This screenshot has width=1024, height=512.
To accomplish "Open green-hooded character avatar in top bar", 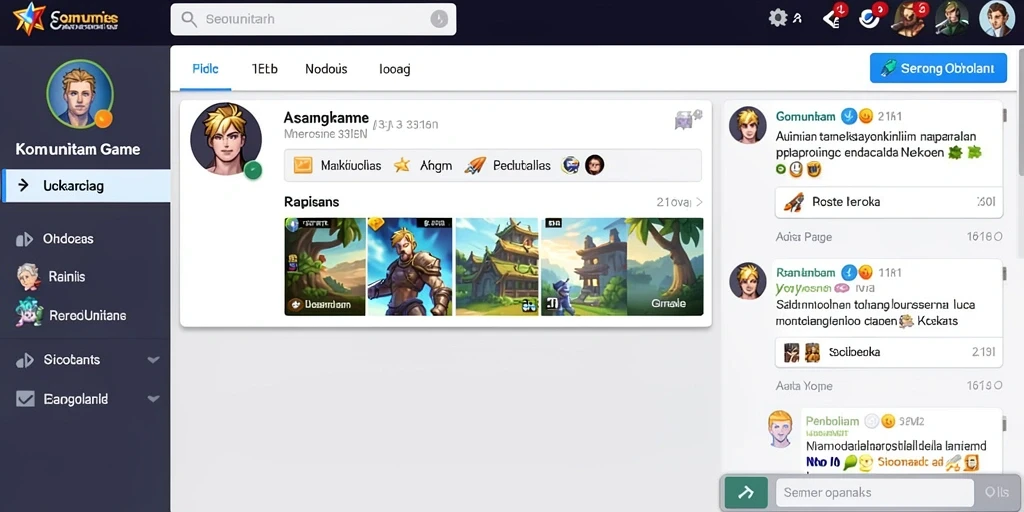I will 952,18.
